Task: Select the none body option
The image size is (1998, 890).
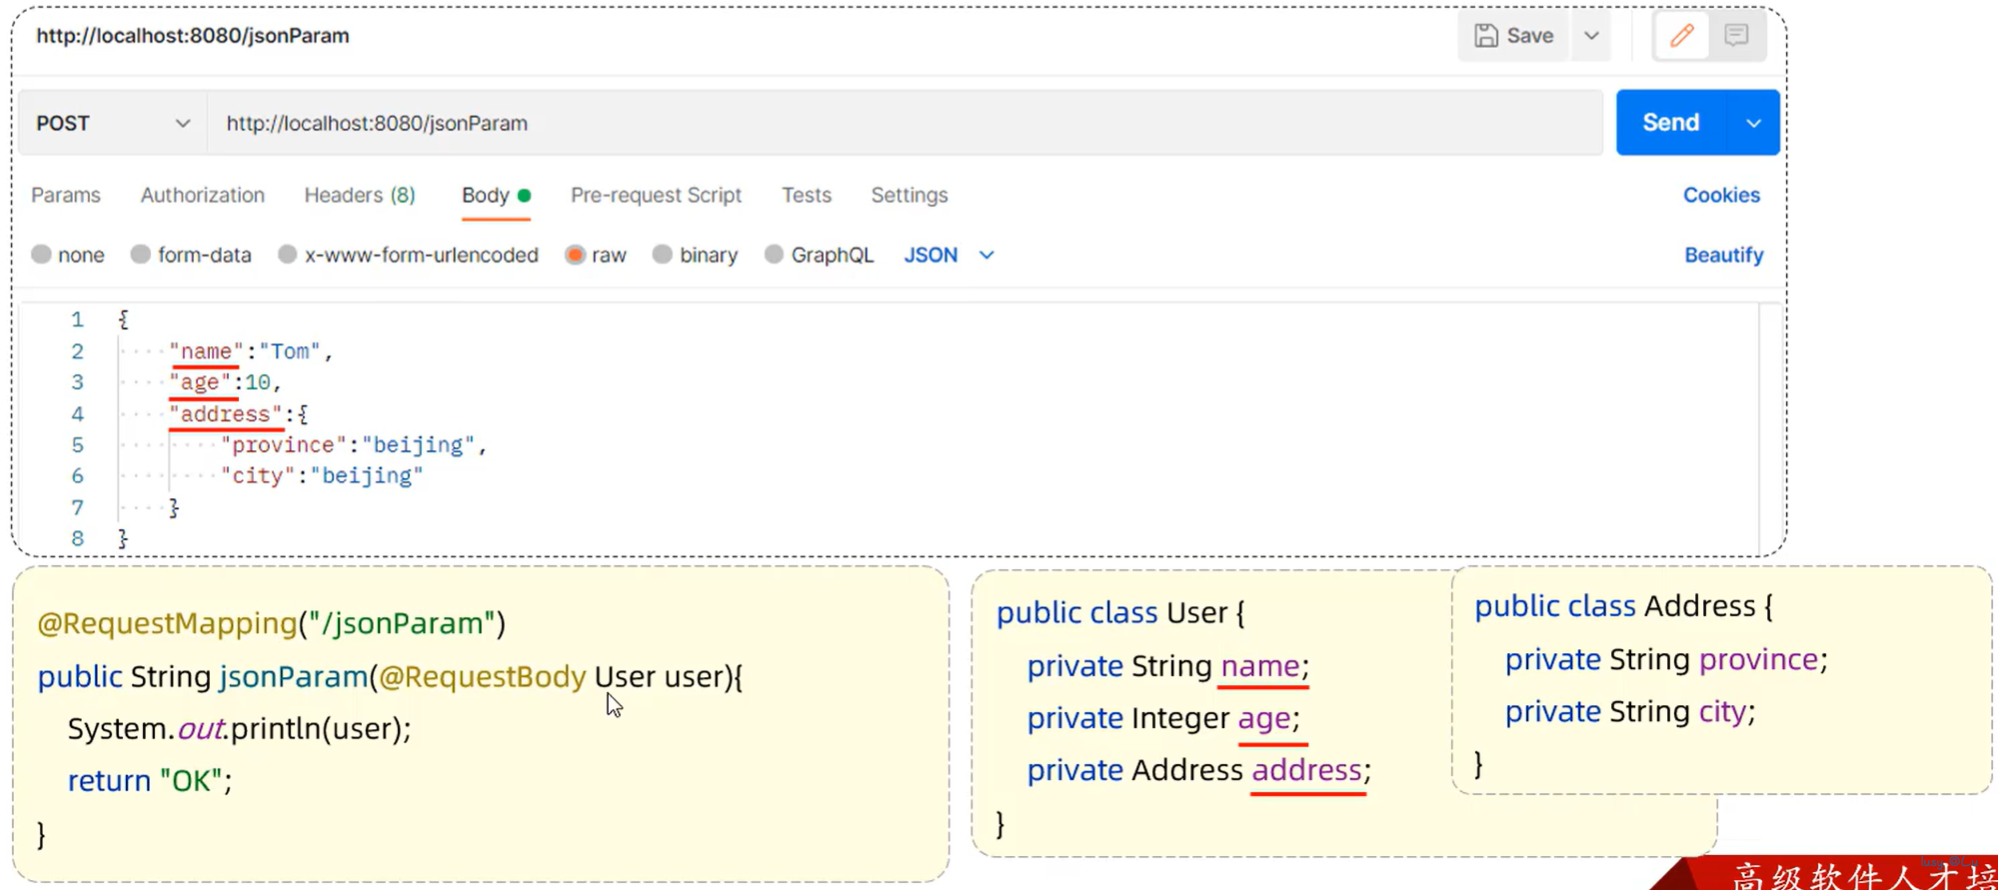Action: pos(41,255)
